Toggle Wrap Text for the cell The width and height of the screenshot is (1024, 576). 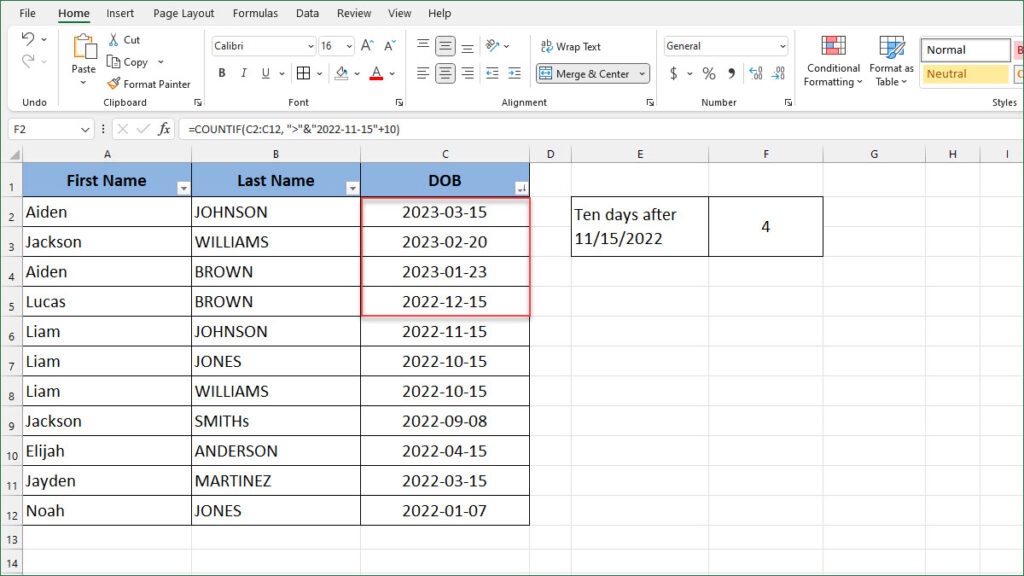pyautogui.click(x=570, y=46)
